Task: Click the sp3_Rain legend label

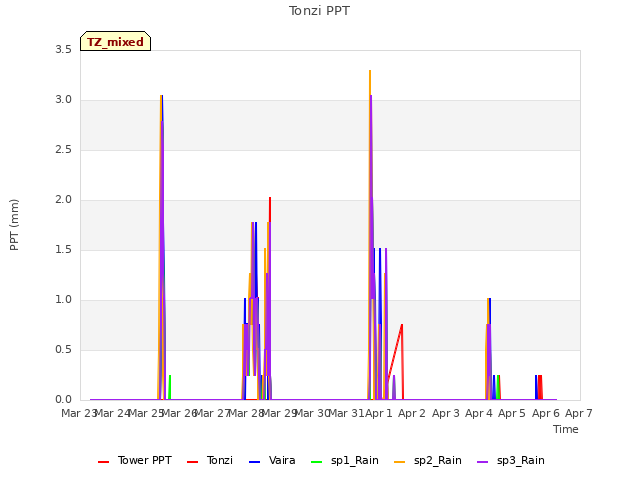Action: click(x=520, y=460)
